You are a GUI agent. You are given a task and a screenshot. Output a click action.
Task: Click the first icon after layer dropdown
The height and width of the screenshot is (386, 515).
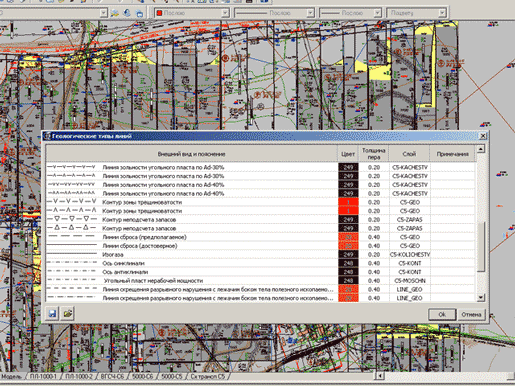115,13
